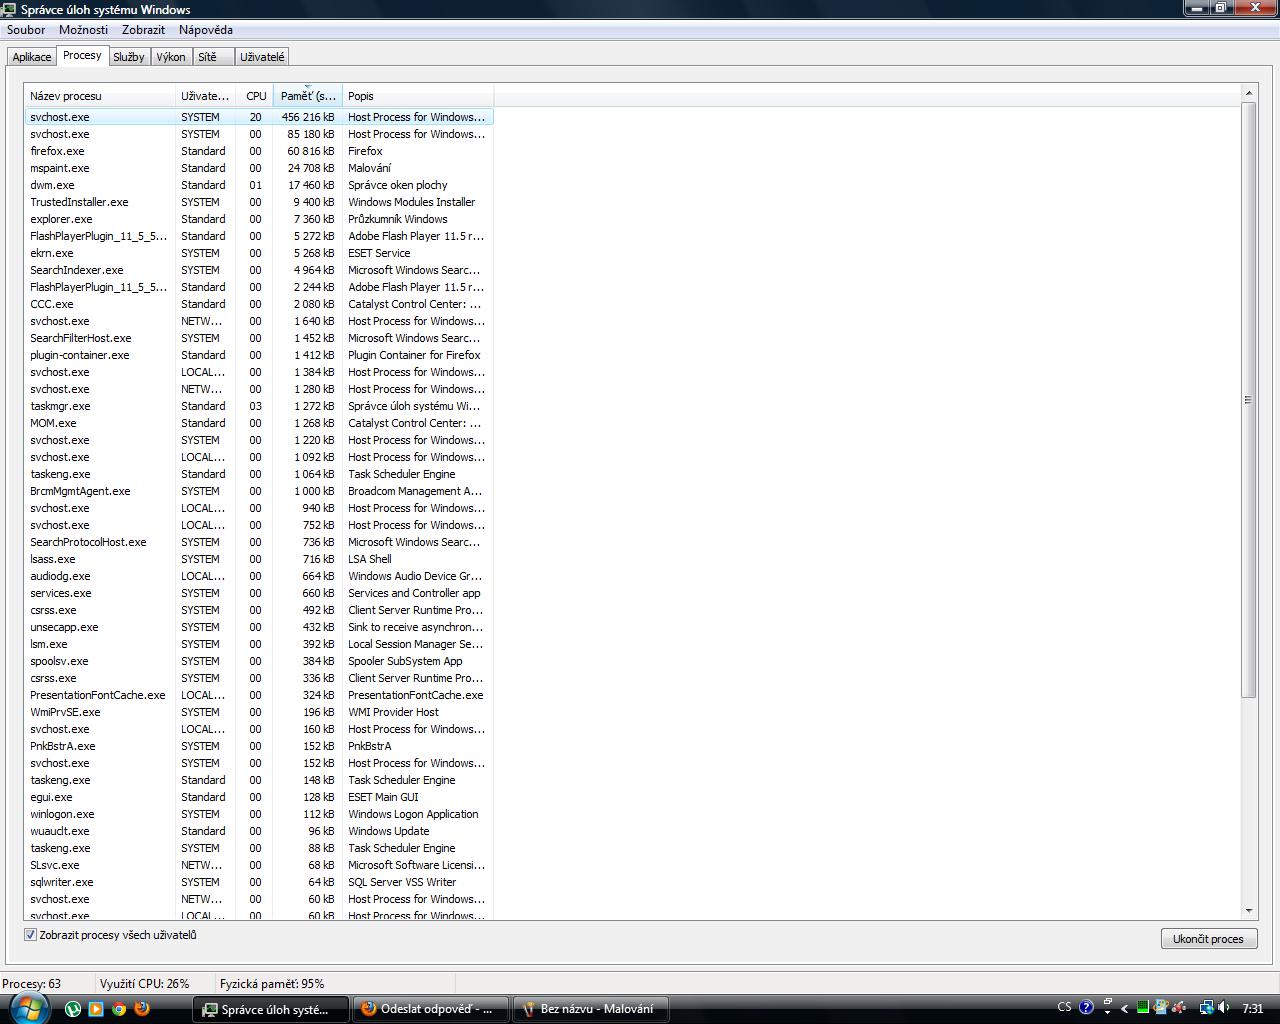1280x1024 pixels.
Task: Select the explorer.exe process row
Action: point(259,219)
